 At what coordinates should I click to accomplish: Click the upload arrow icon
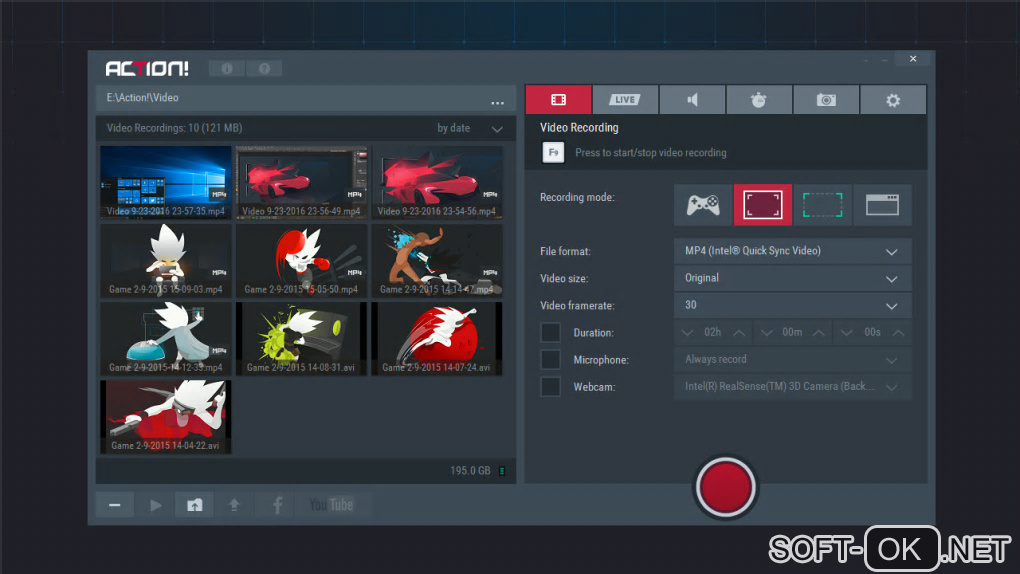pos(234,505)
